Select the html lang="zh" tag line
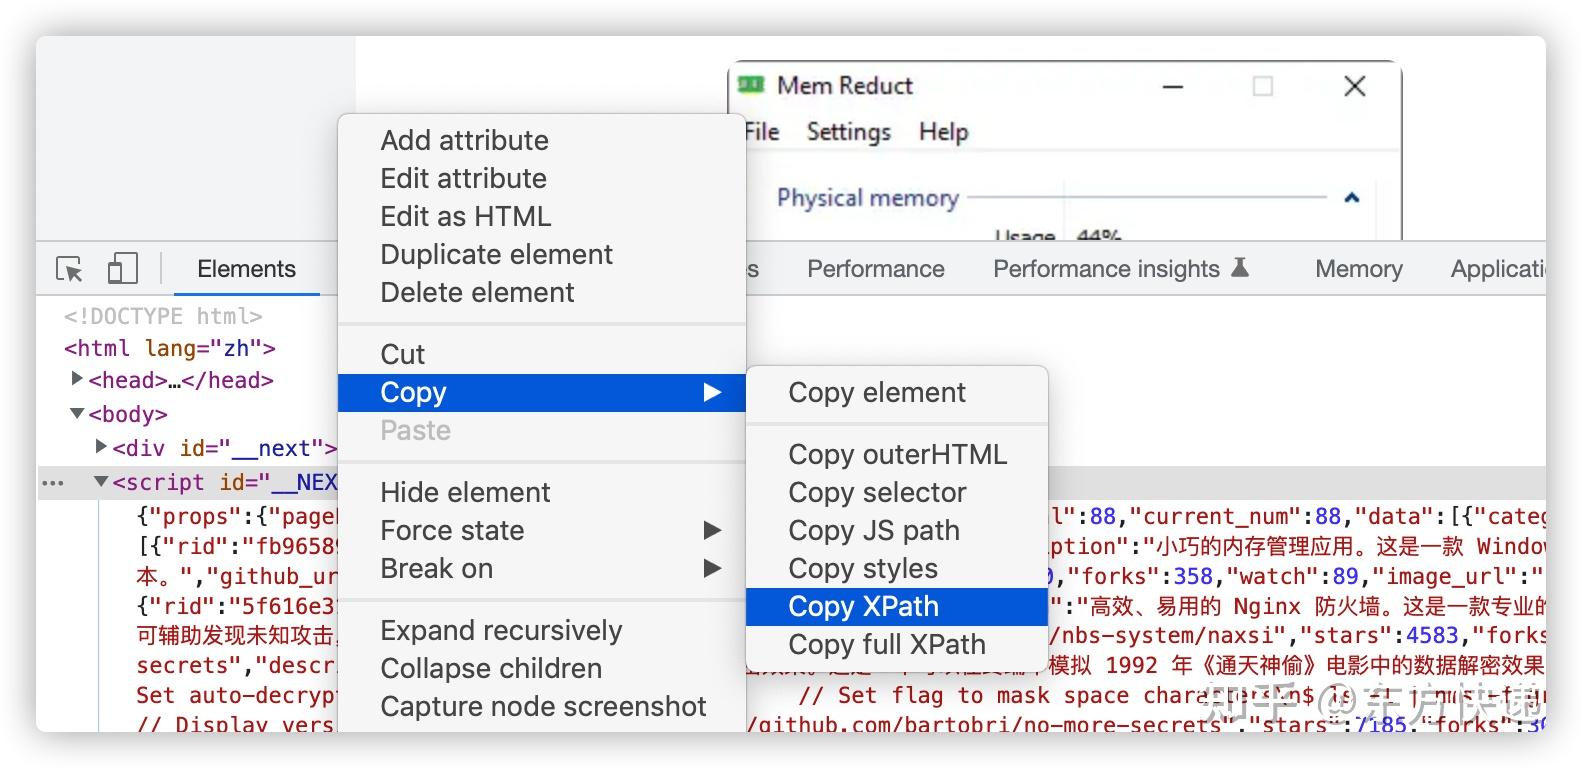 (170, 348)
